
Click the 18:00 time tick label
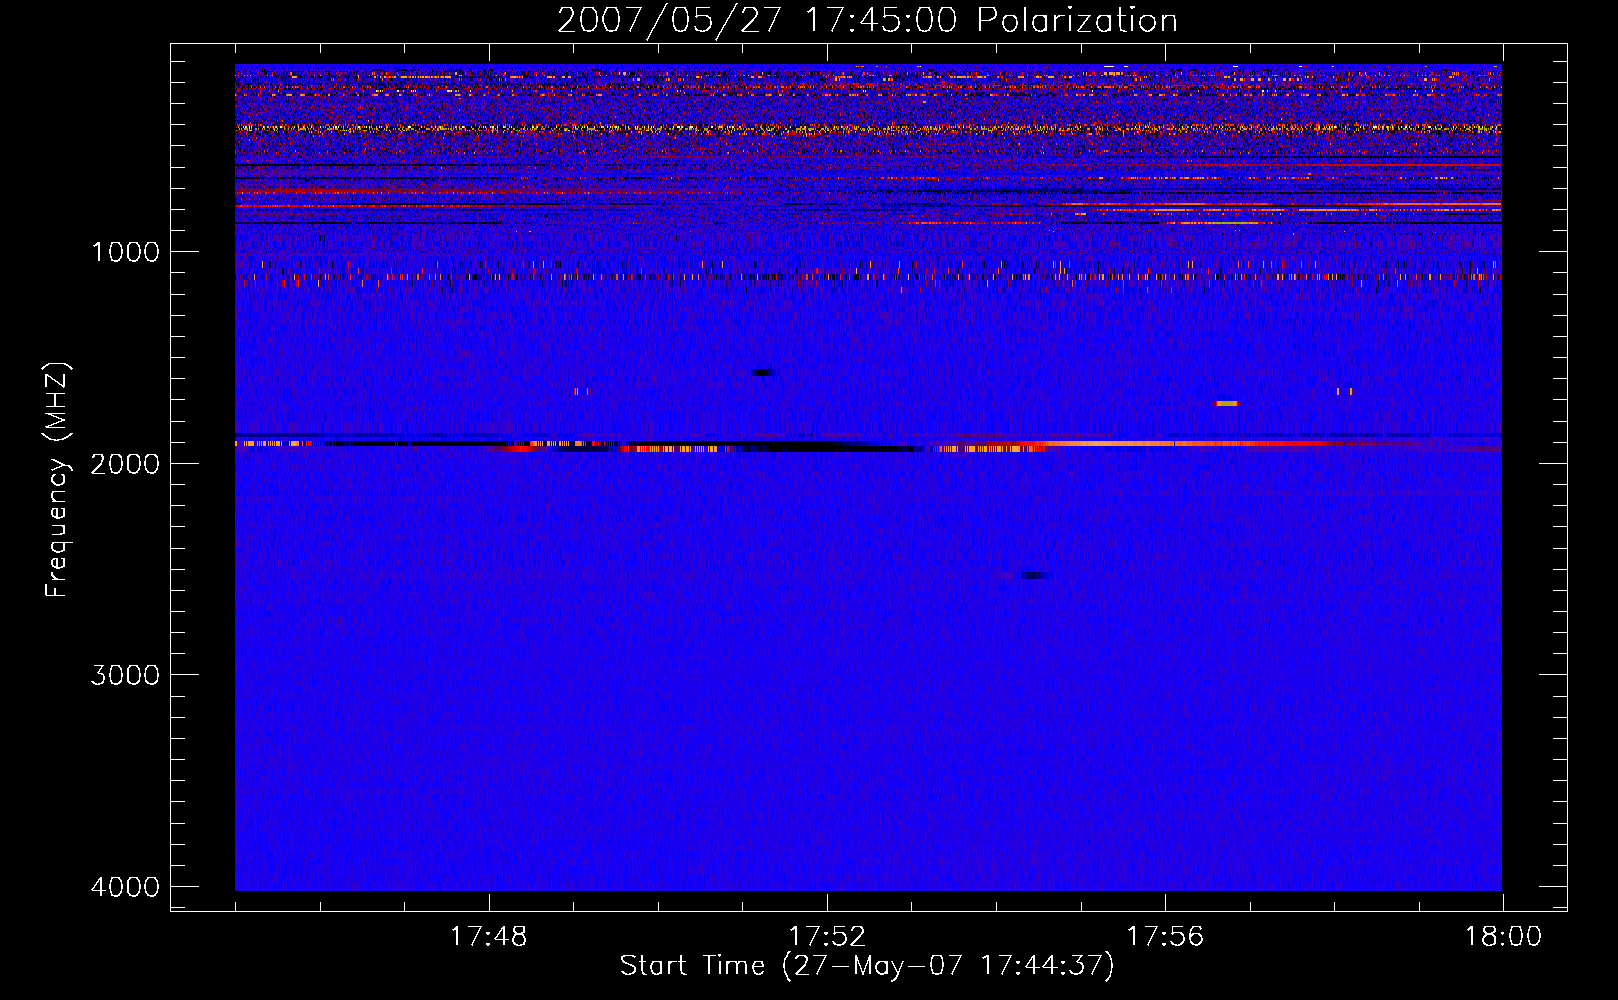(x=1503, y=937)
